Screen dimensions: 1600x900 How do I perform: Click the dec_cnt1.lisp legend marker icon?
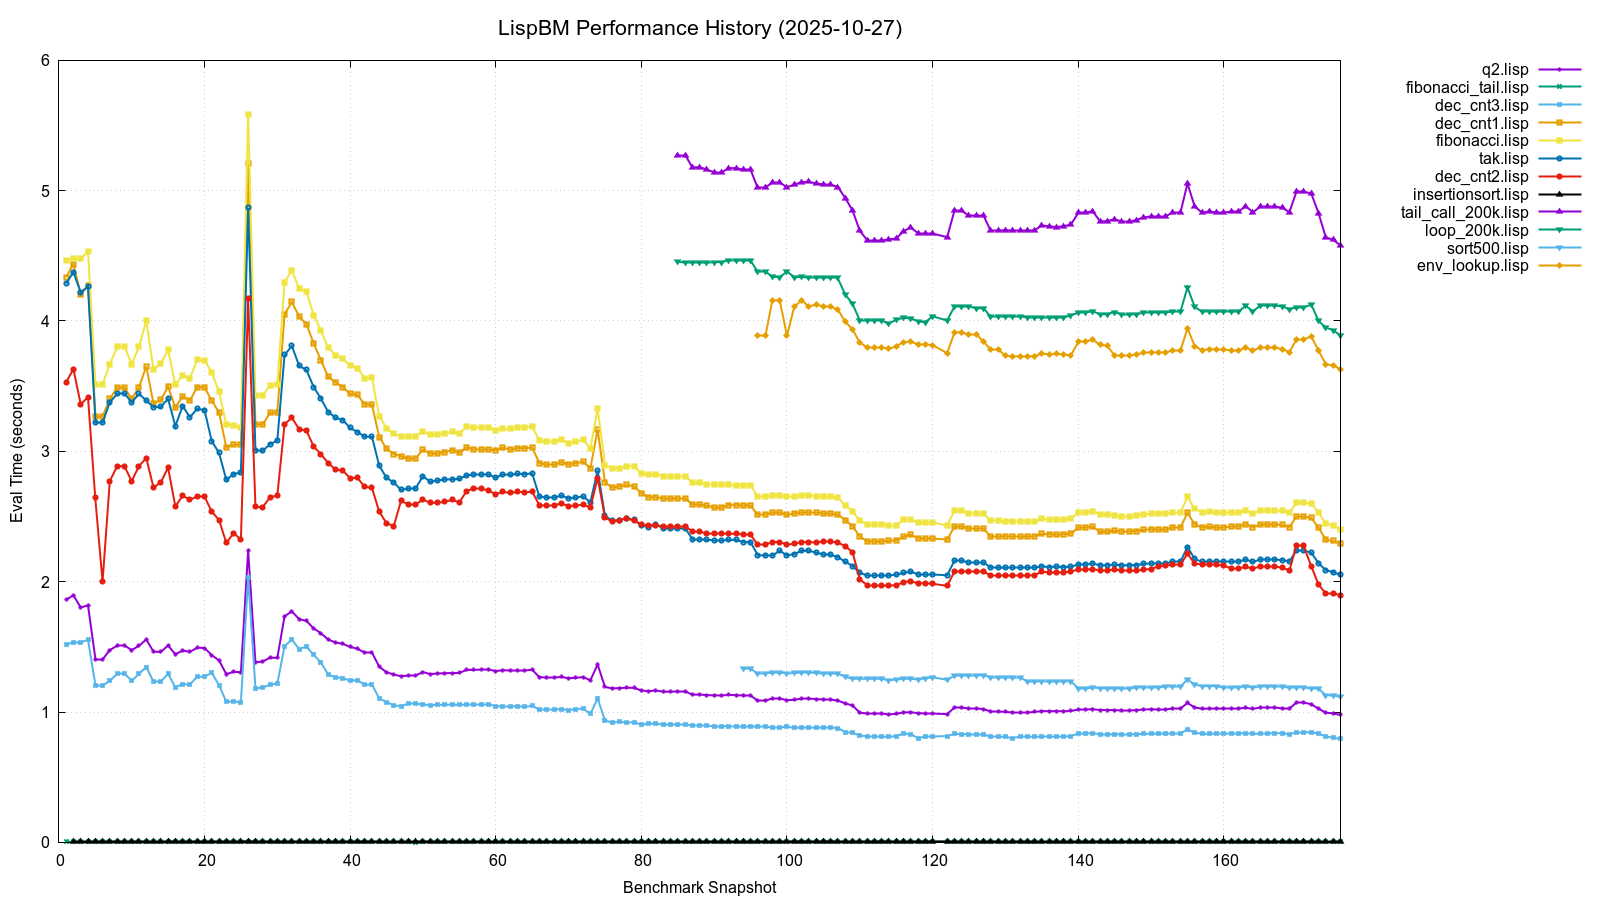(x=1559, y=122)
